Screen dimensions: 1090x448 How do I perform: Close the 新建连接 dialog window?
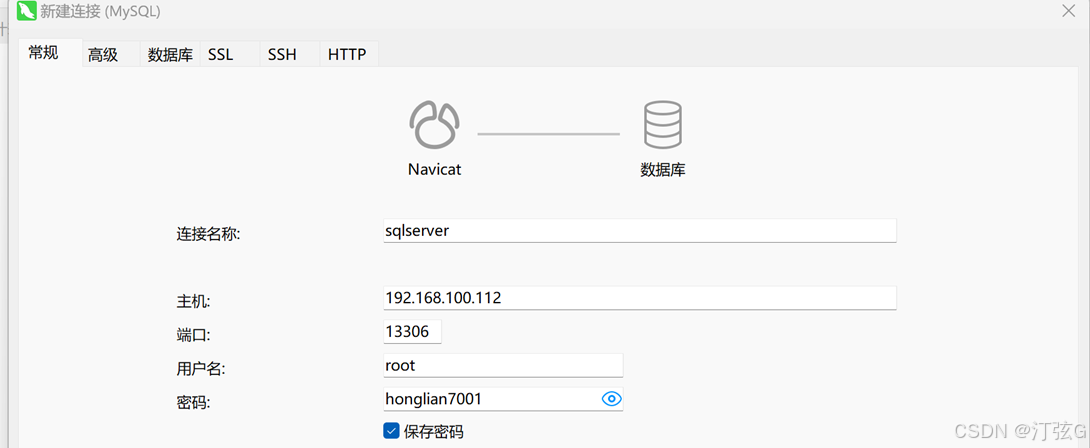[x=1068, y=10]
